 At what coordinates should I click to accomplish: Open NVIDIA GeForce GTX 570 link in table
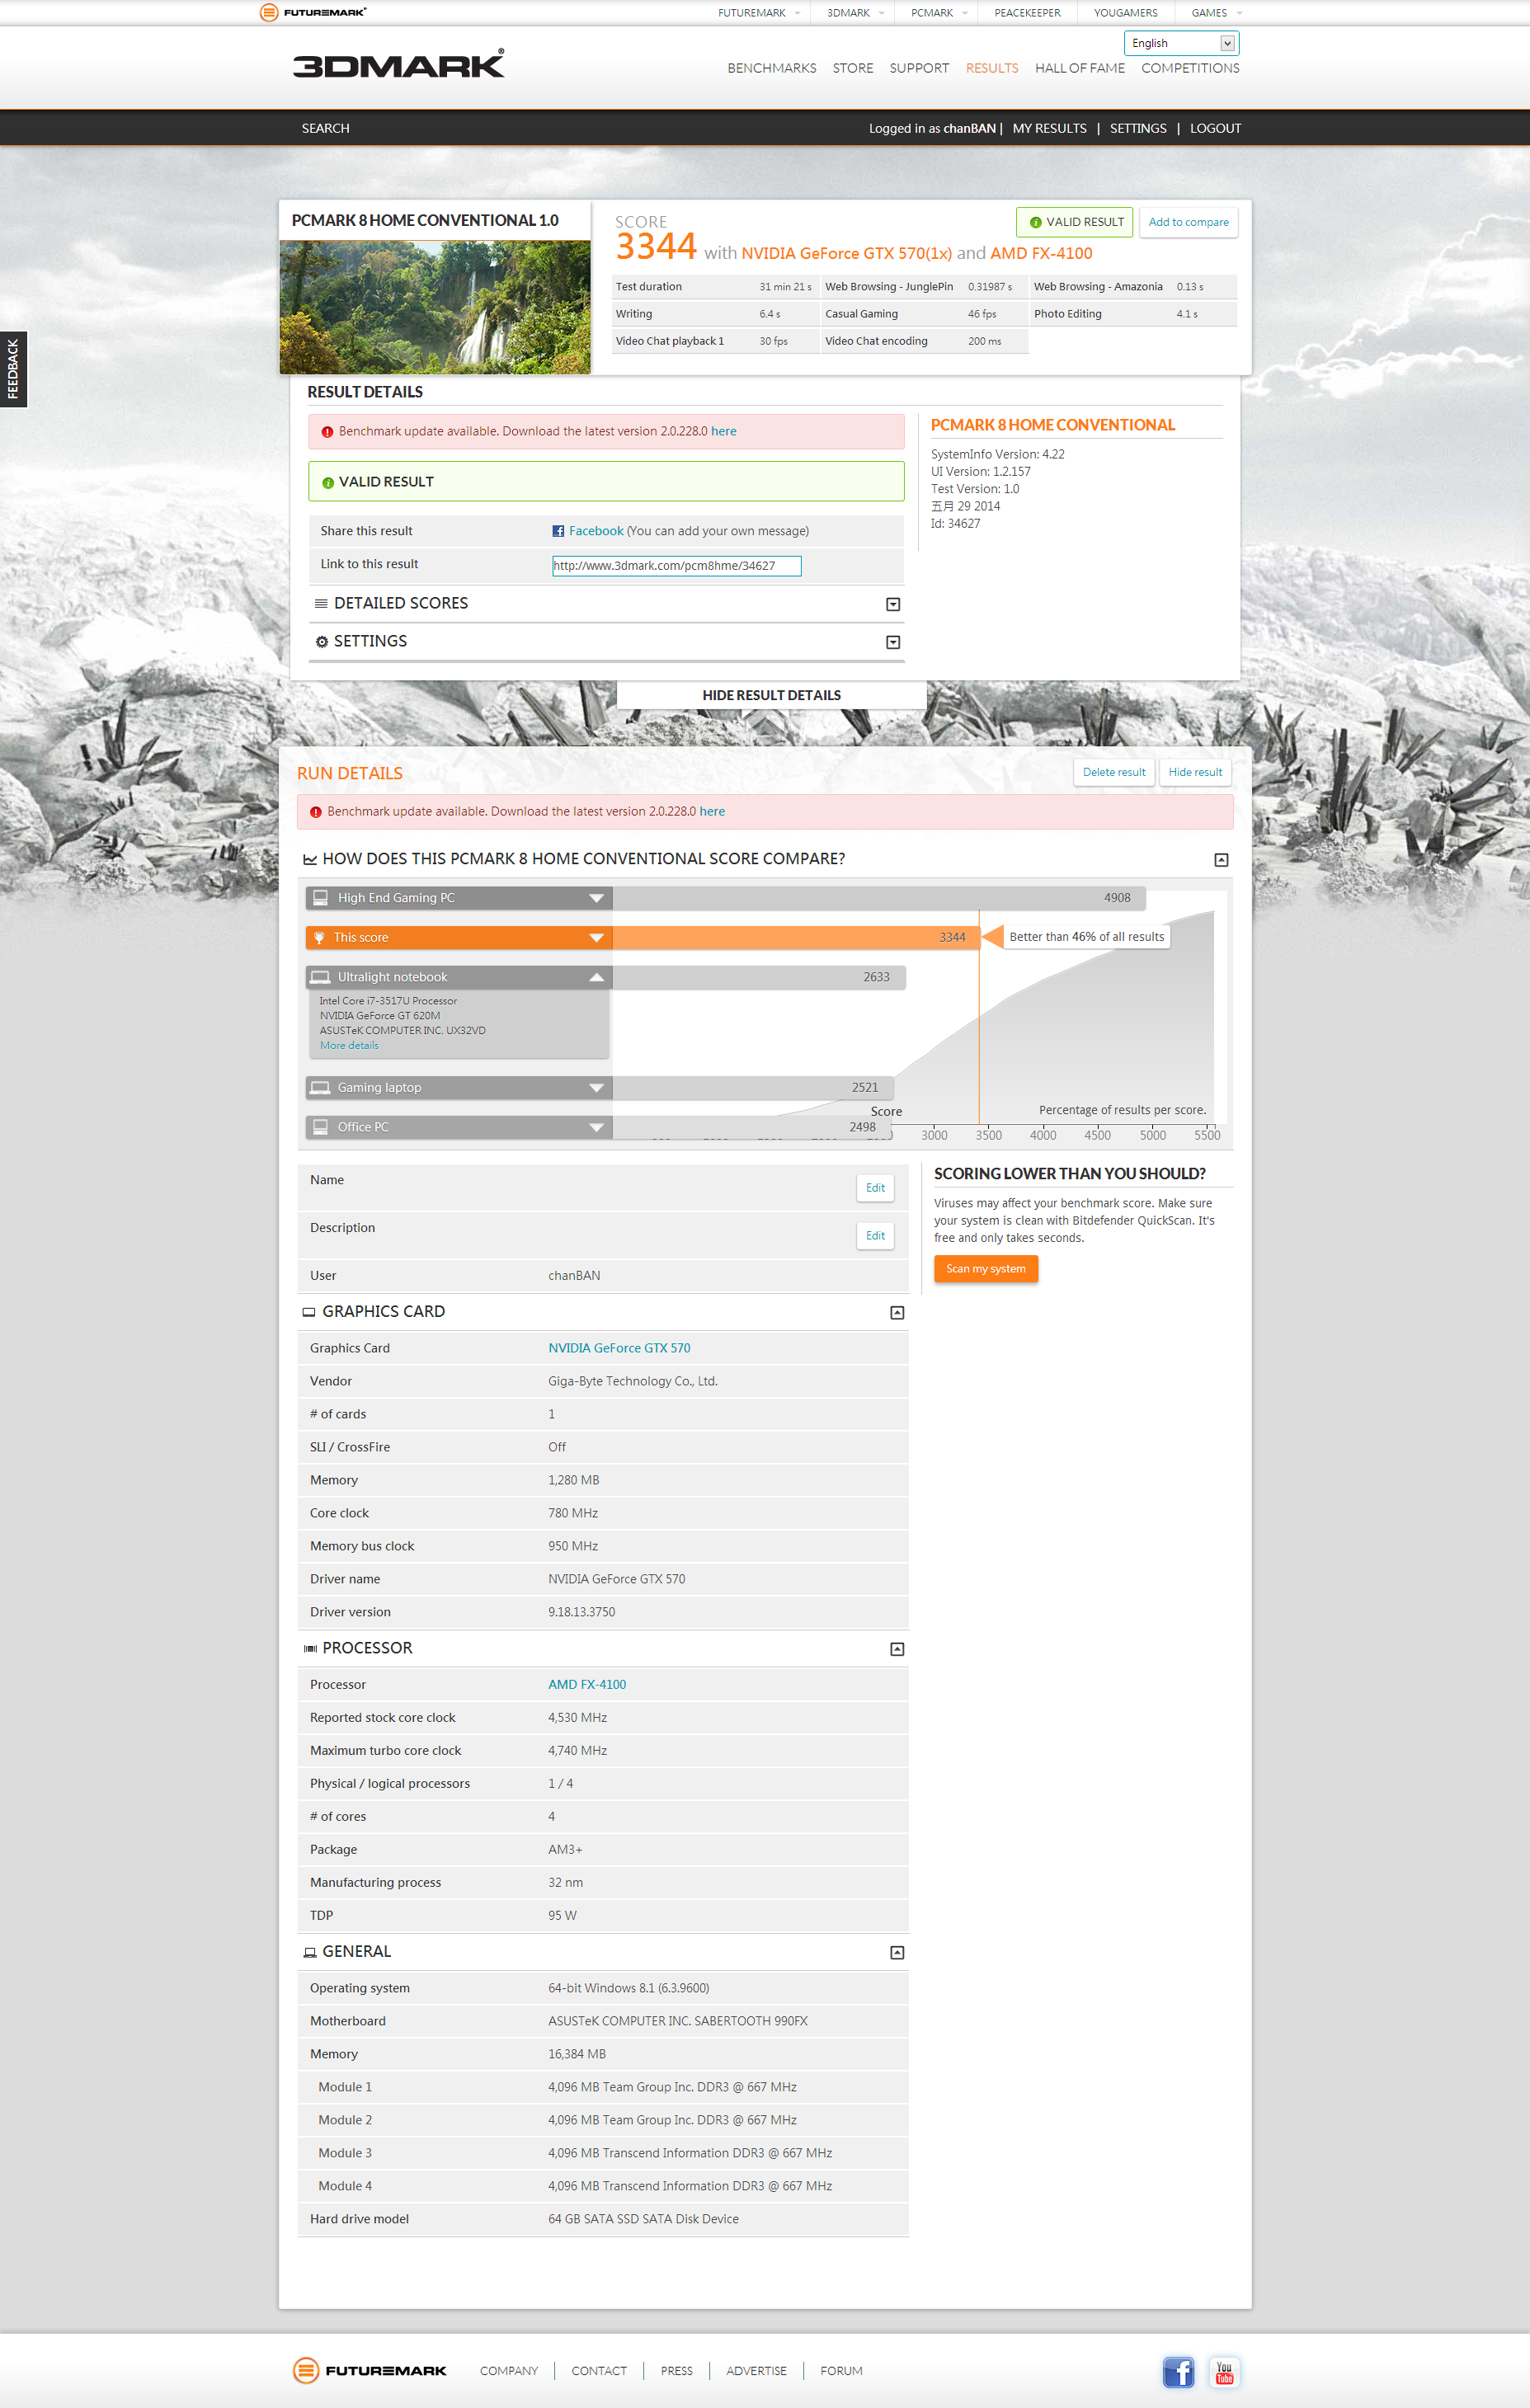[x=619, y=1348]
